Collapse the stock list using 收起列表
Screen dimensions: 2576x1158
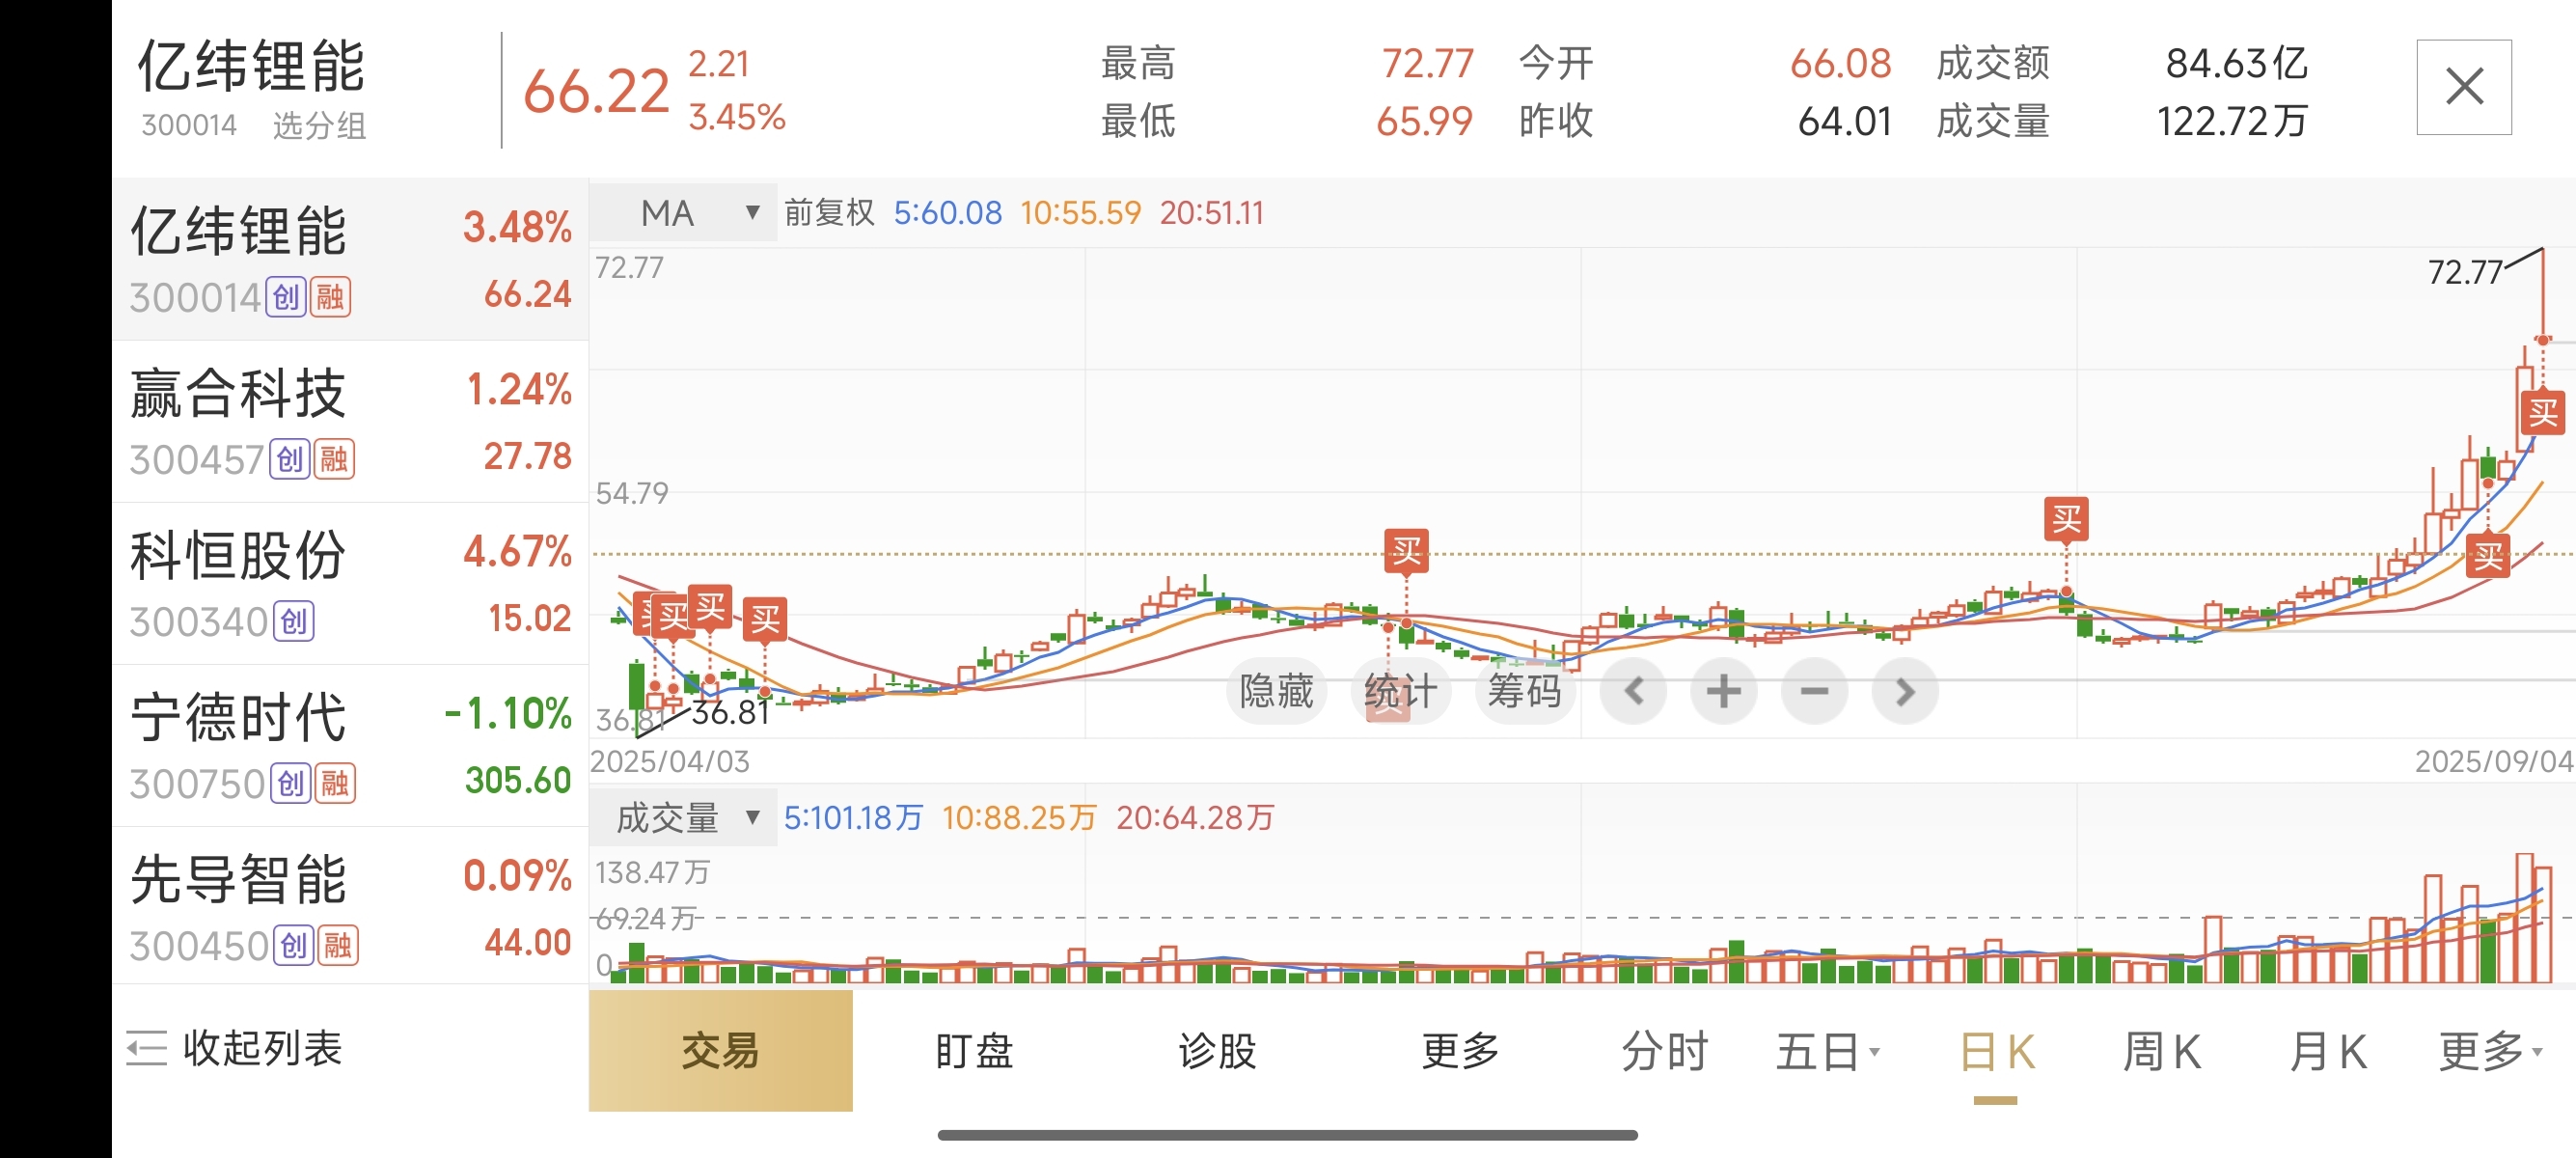[235, 1048]
